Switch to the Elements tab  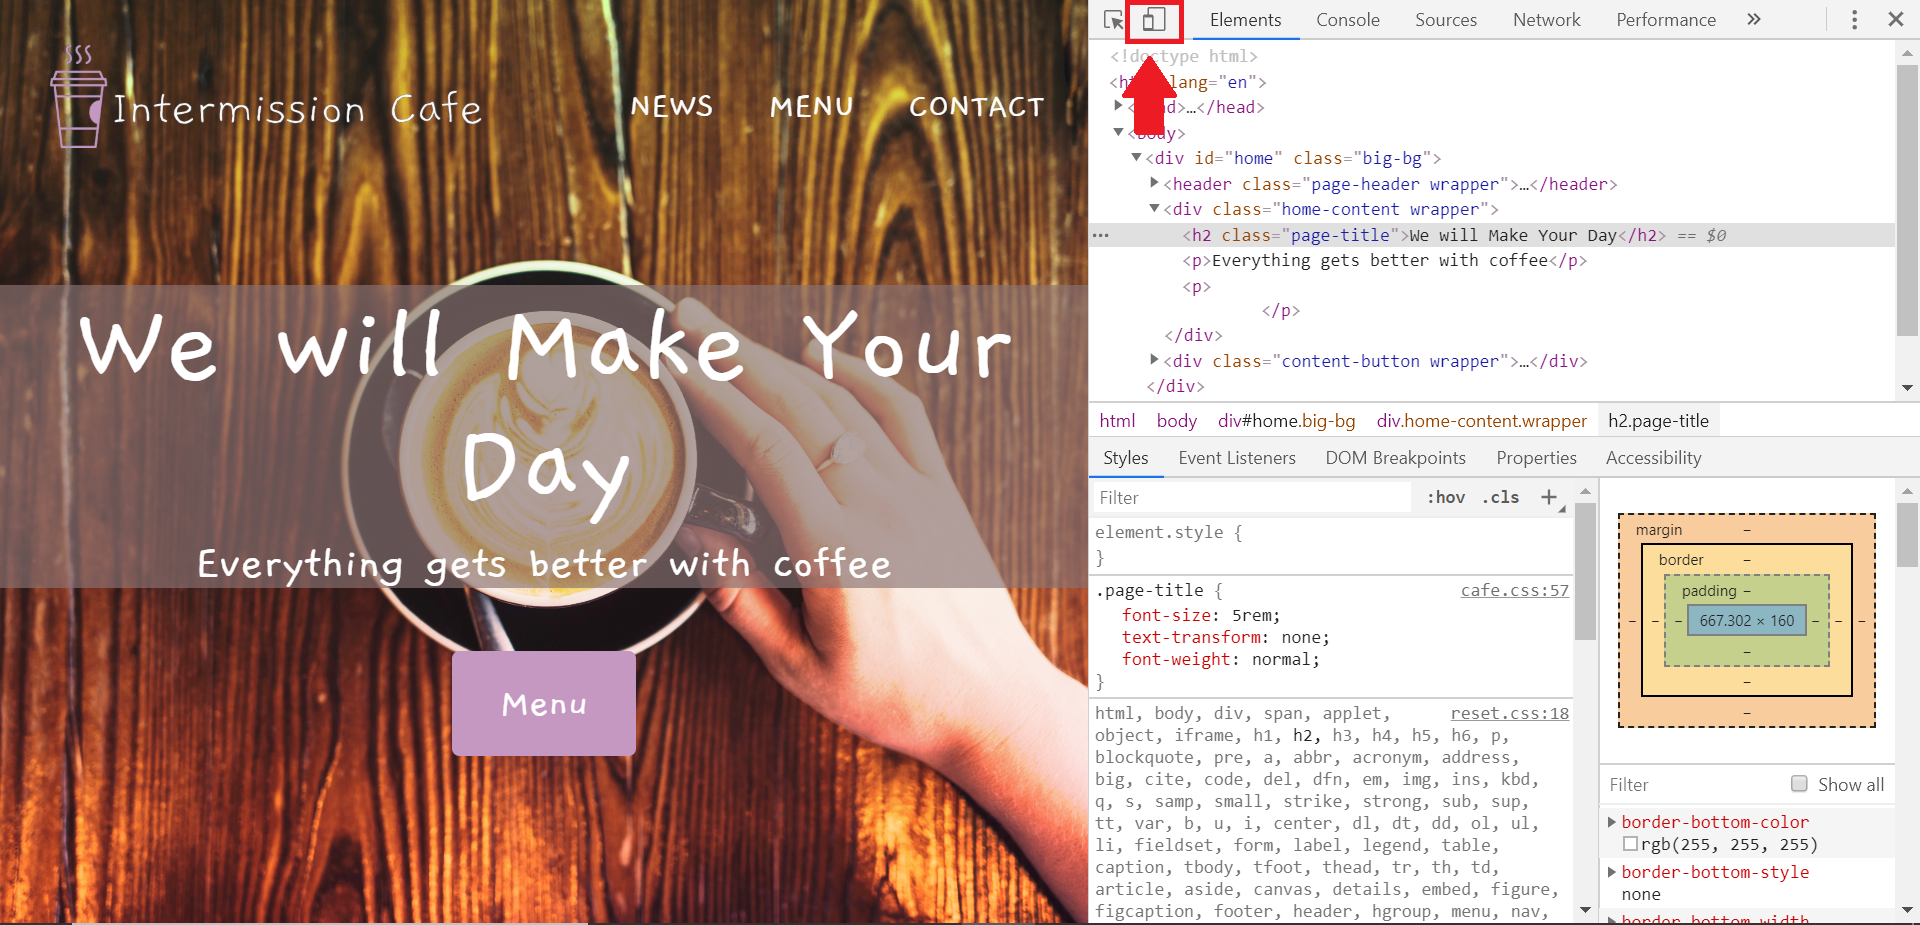1245,20
